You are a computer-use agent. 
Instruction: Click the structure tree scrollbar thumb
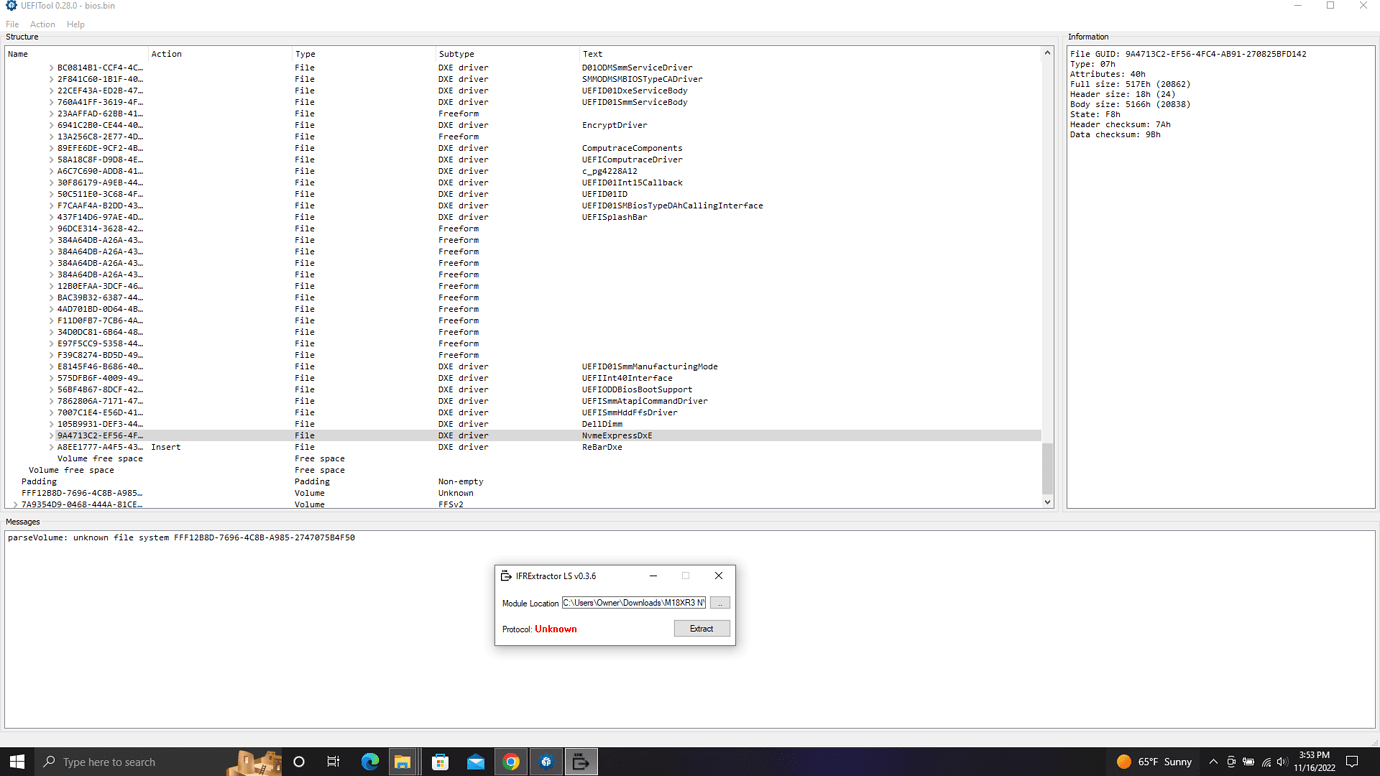coord(1048,468)
